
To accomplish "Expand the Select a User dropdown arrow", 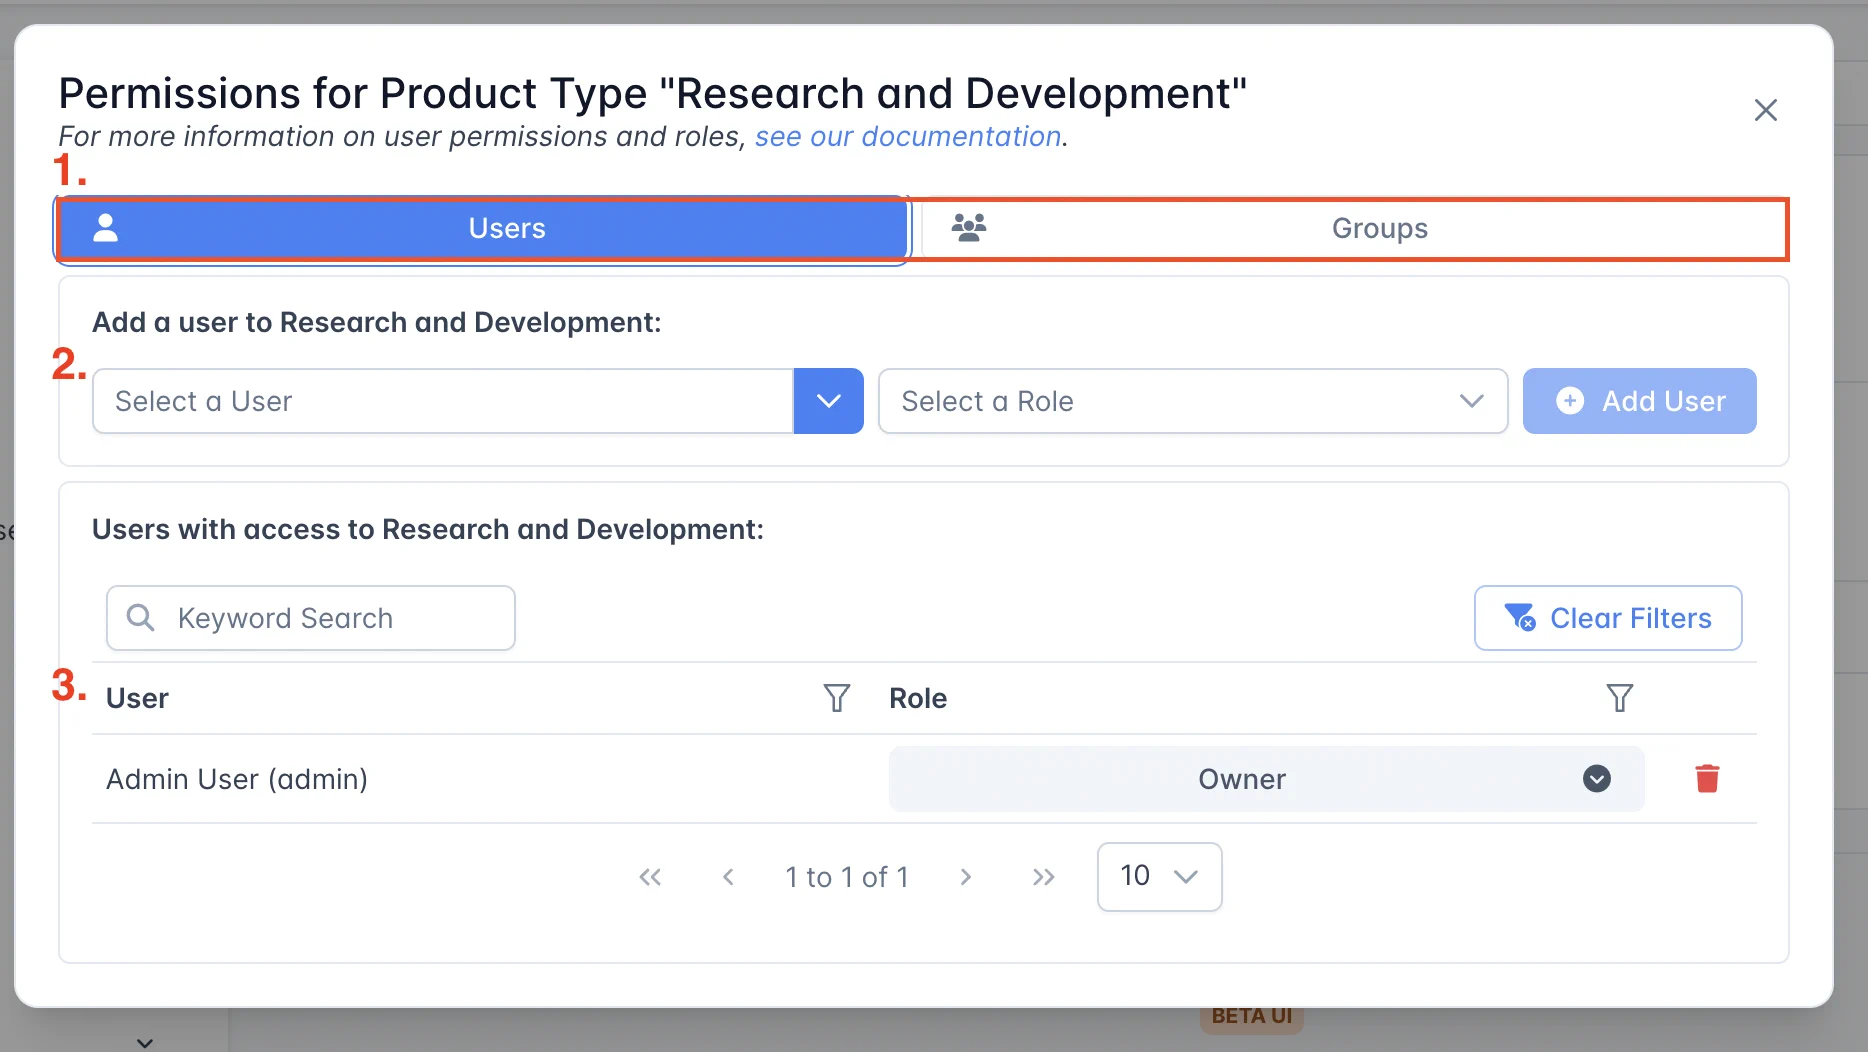I will [828, 401].
